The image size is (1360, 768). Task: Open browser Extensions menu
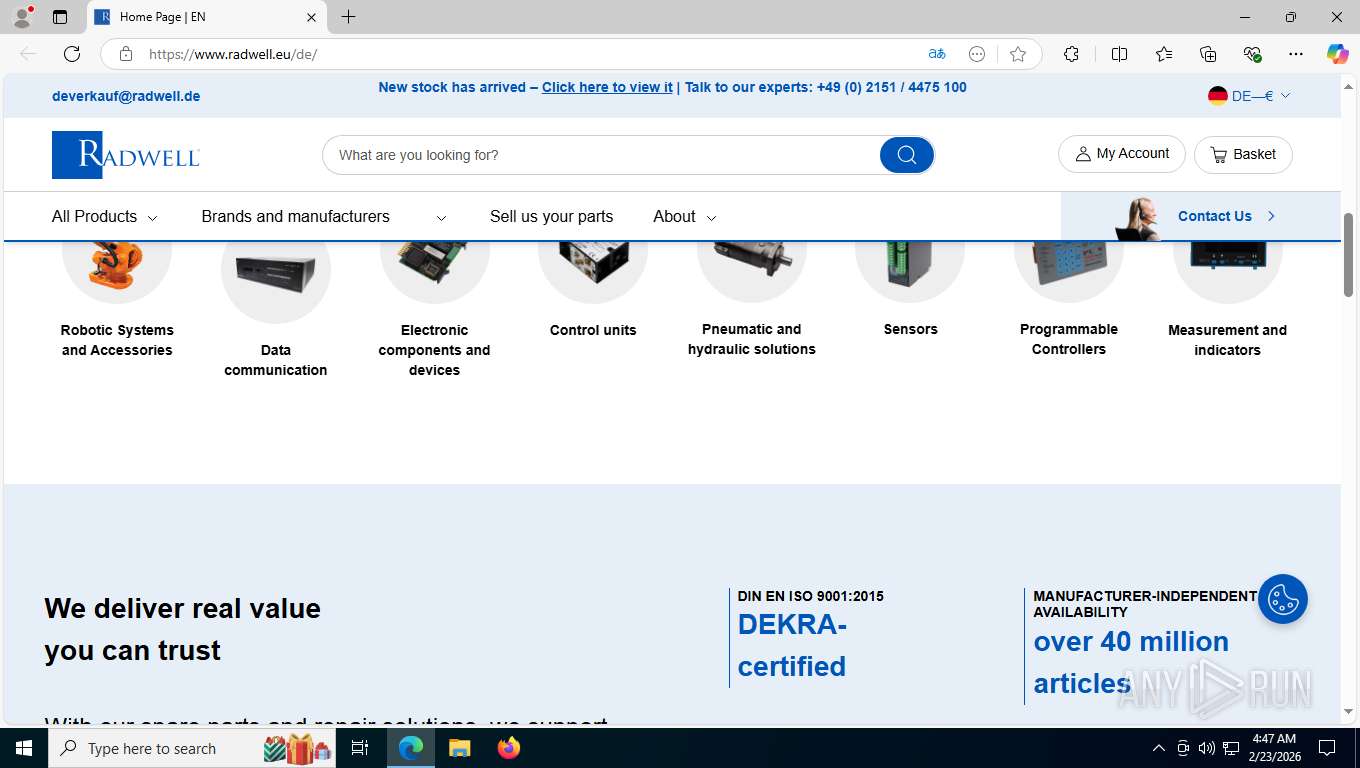[1071, 54]
